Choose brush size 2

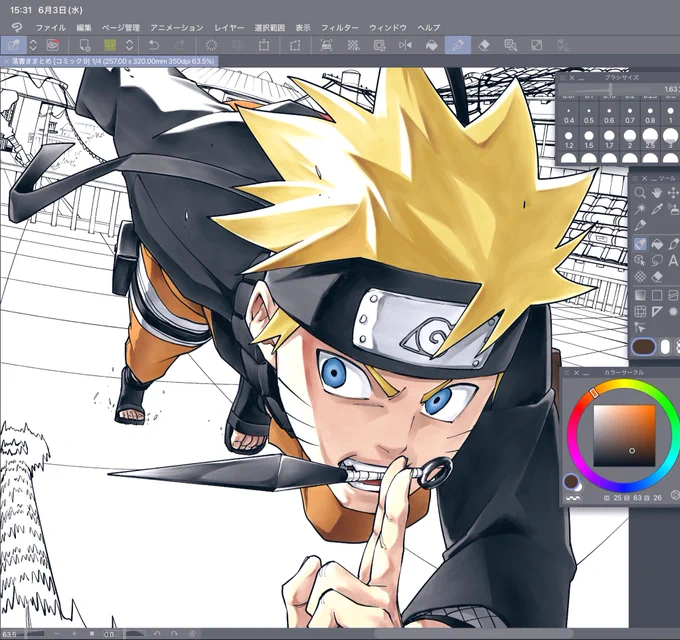click(630, 140)
